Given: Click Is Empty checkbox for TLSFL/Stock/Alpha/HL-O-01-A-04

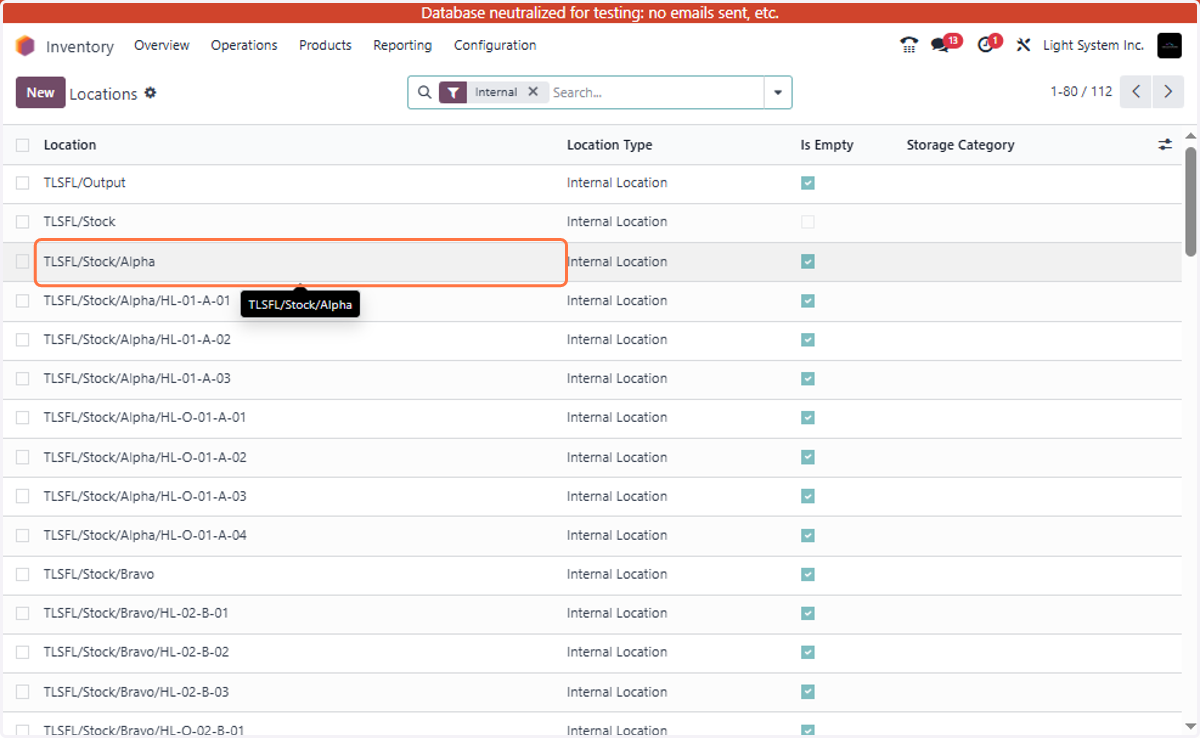Looking at the screenshot, I should point(808,535).
